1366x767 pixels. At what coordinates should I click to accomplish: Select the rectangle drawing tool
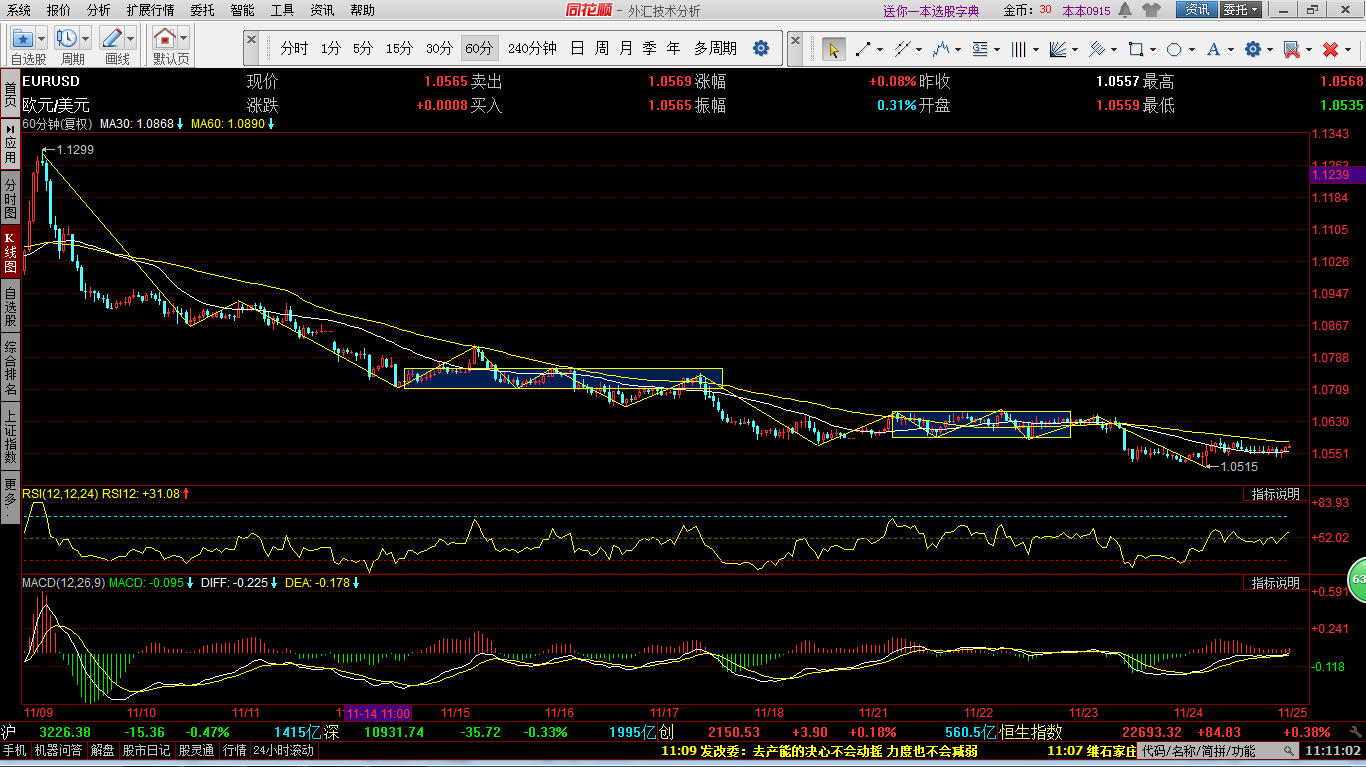tap(1135, 49)
